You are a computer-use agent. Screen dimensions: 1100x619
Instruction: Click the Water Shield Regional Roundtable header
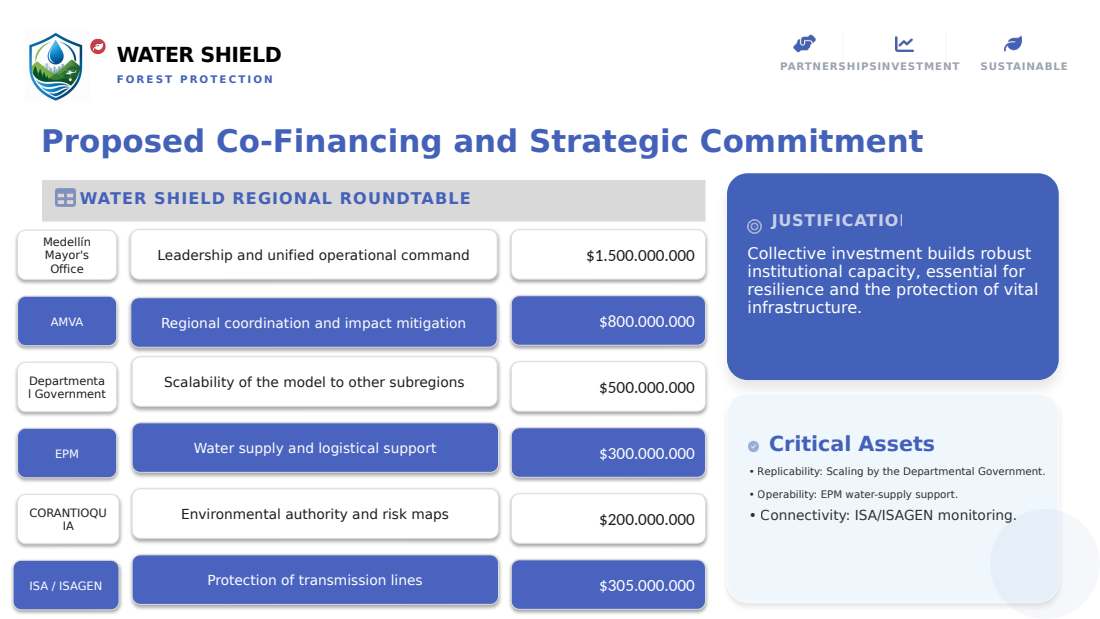tap(374, 200)
